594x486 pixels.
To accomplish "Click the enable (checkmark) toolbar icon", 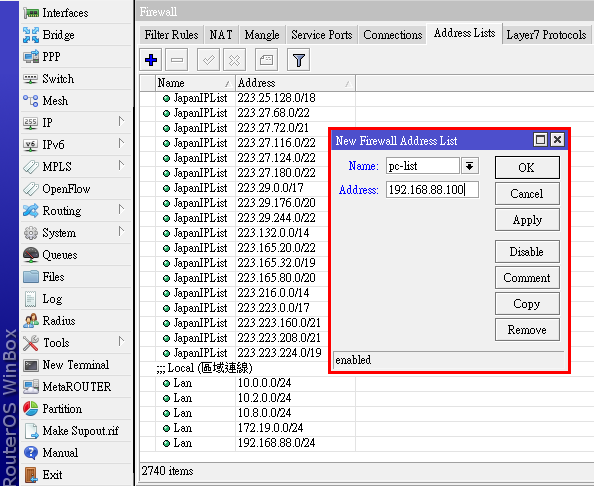I will (x=208, y=60).
